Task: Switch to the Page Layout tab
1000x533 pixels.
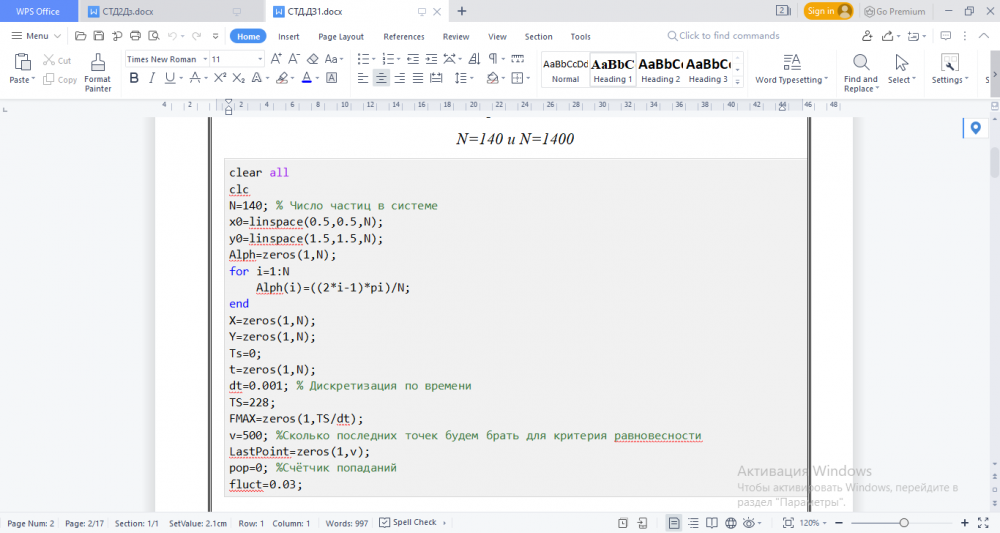Action: pos(341,36)
